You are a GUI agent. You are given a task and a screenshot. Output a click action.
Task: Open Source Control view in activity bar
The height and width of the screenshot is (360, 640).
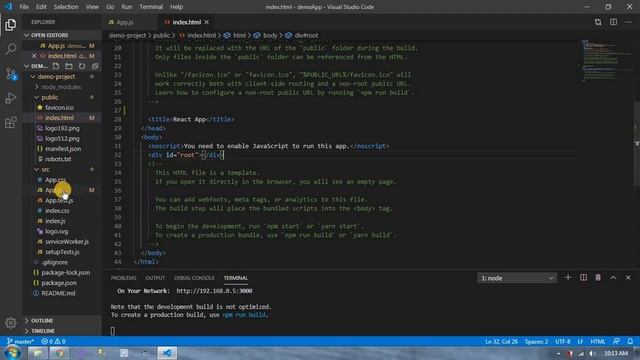pos(11,73)
